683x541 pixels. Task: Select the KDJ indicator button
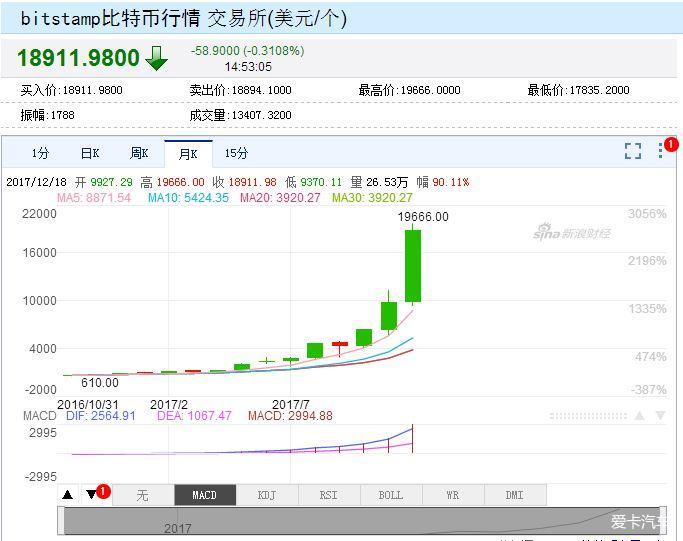267,495
